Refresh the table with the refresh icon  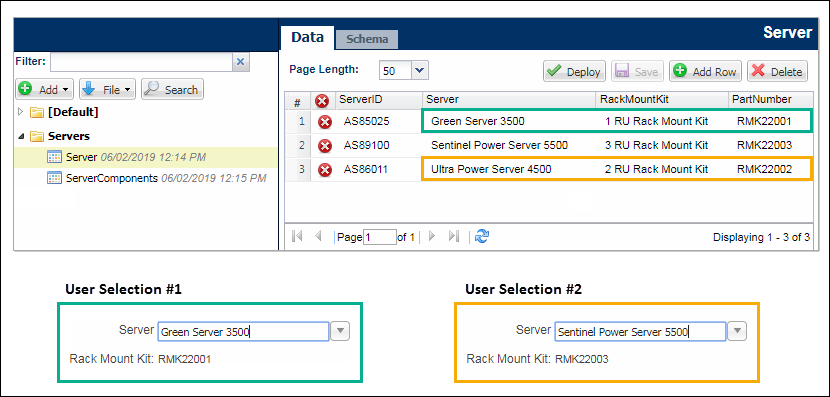pyautogui.click(x=482, y=237)
